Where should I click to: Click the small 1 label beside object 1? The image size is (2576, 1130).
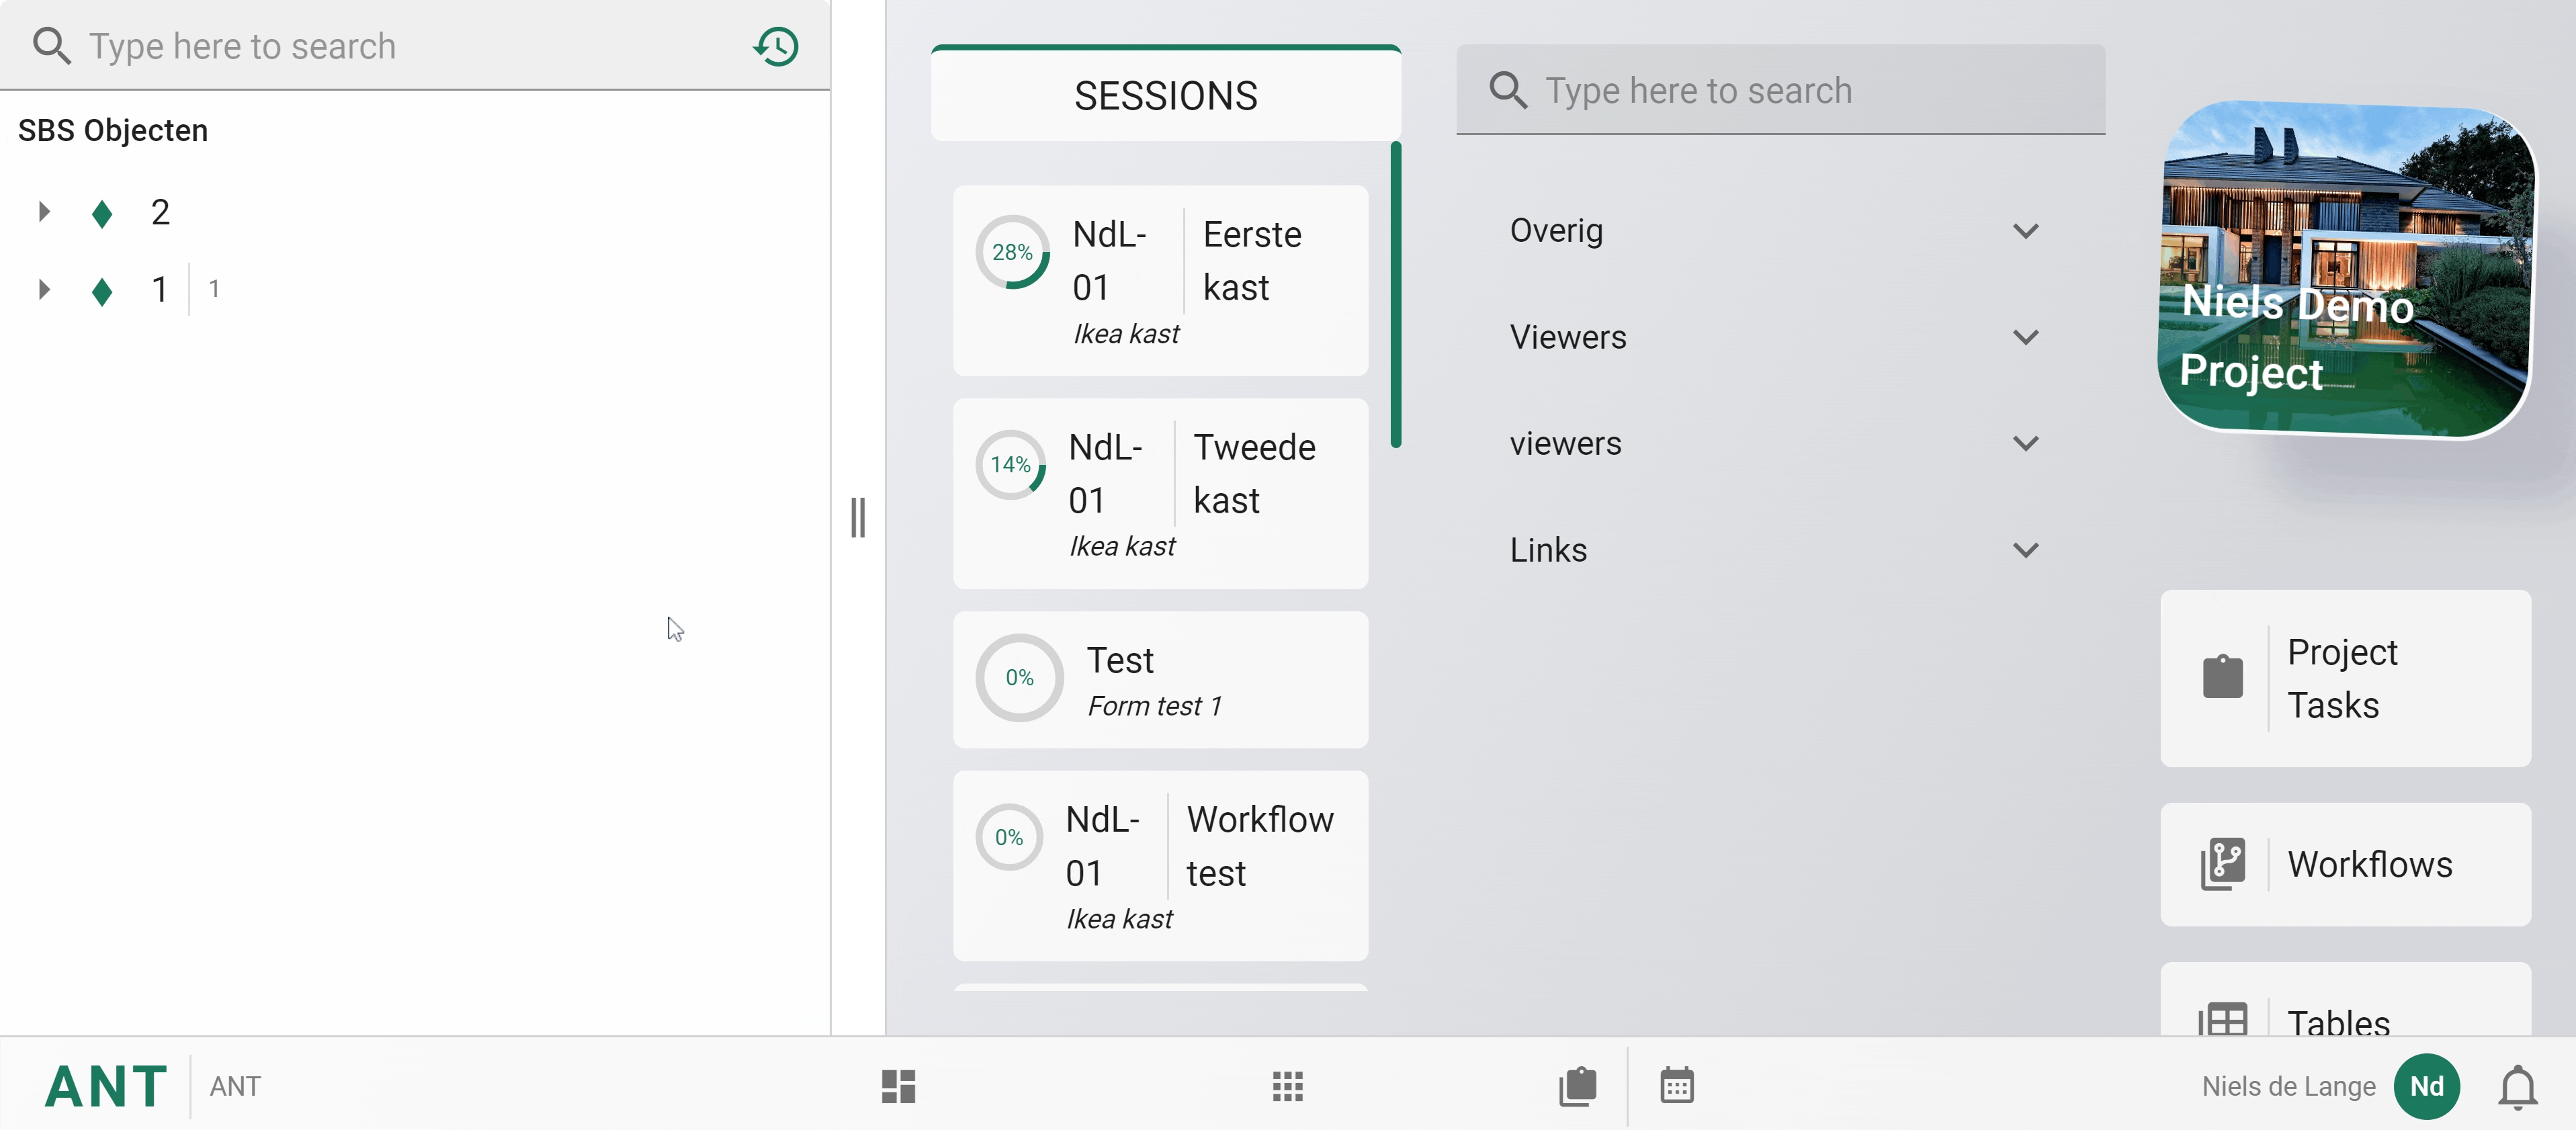pos(213,289)
